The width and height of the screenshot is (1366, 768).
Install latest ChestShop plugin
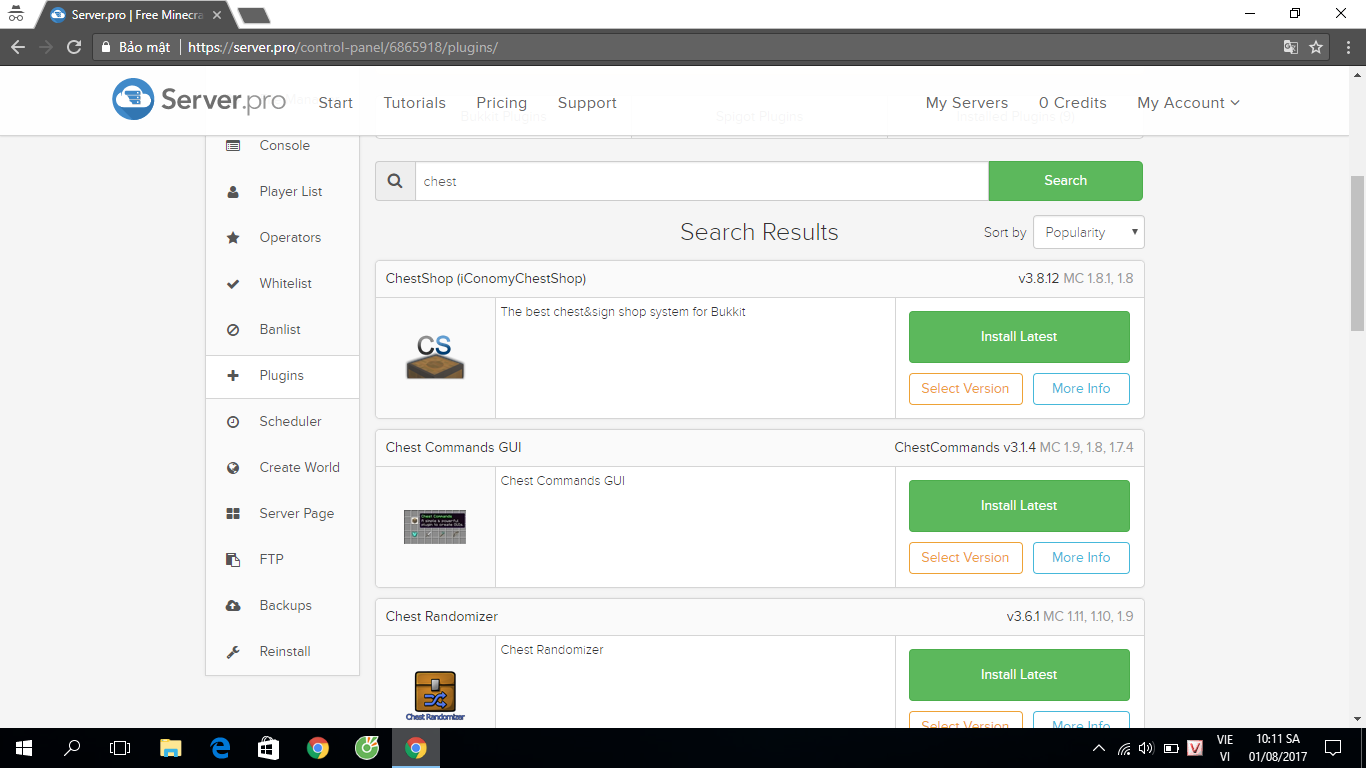(1019, 337)
